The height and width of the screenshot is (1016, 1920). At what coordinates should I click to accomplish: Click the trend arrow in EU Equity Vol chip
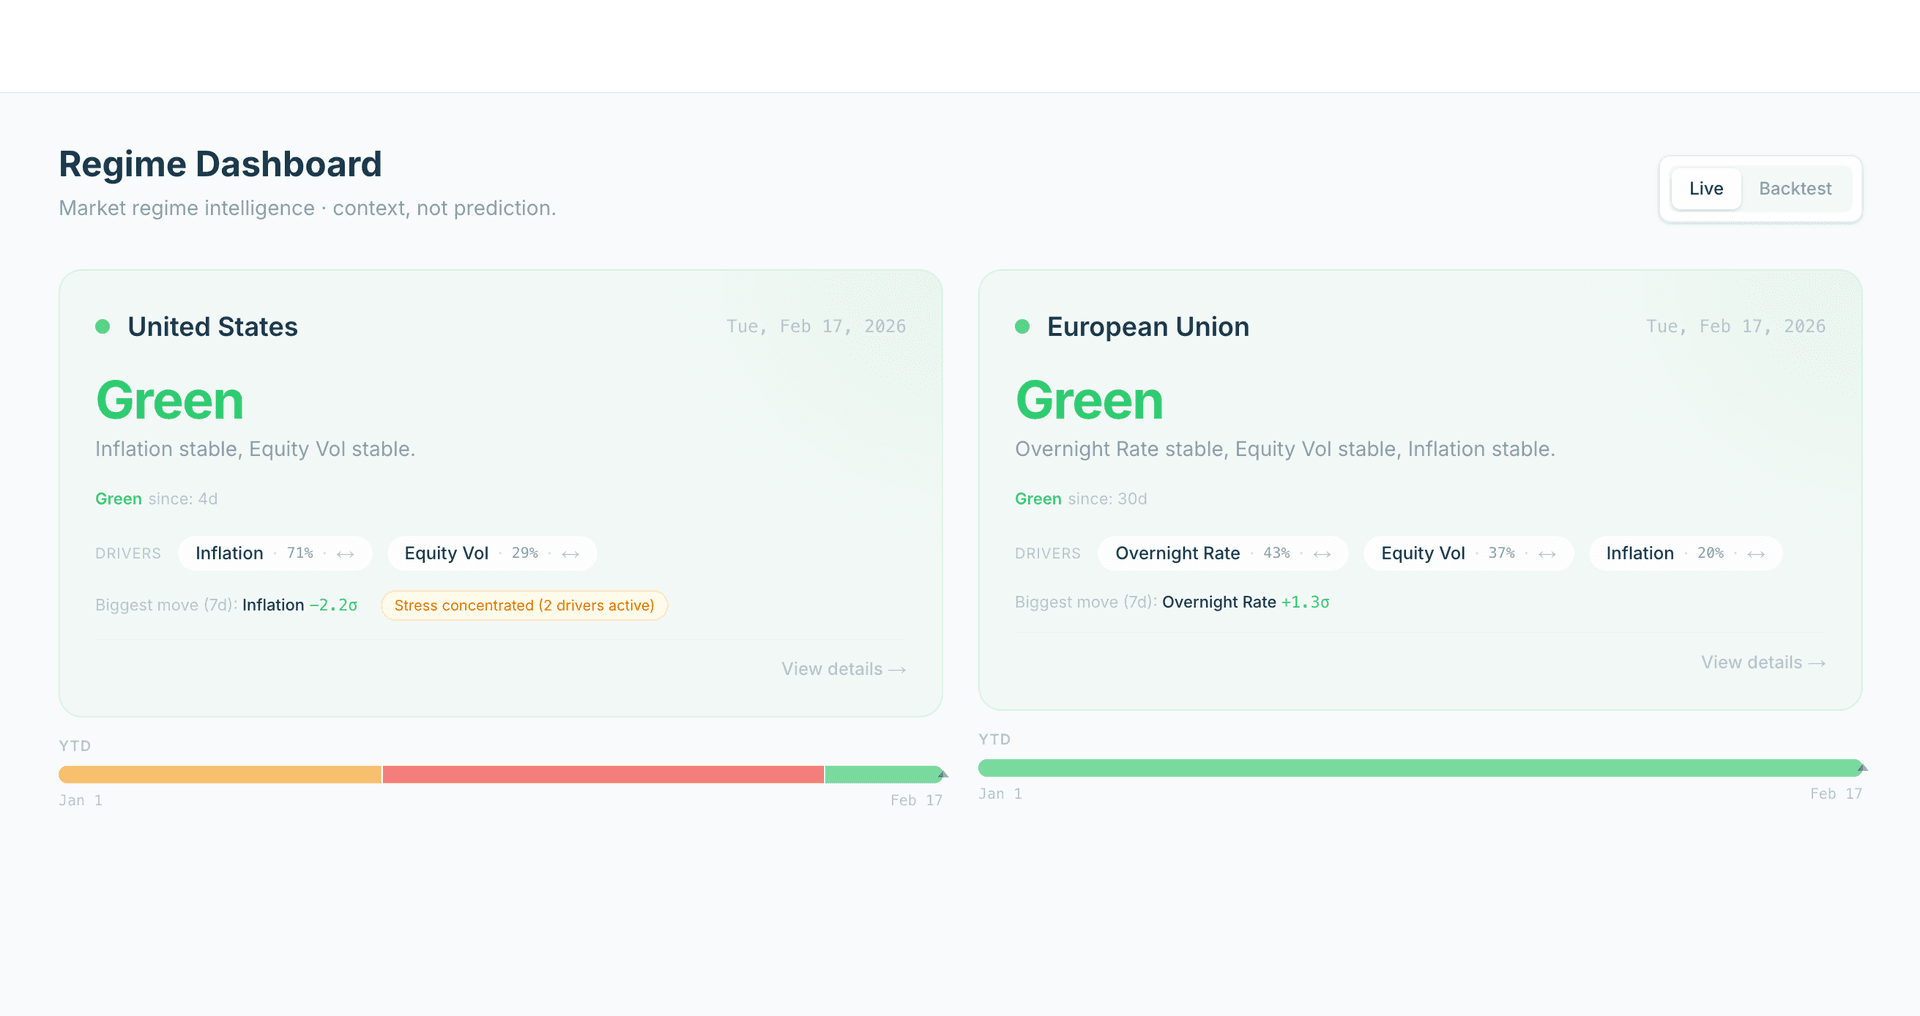click(x=1547, y=554)
